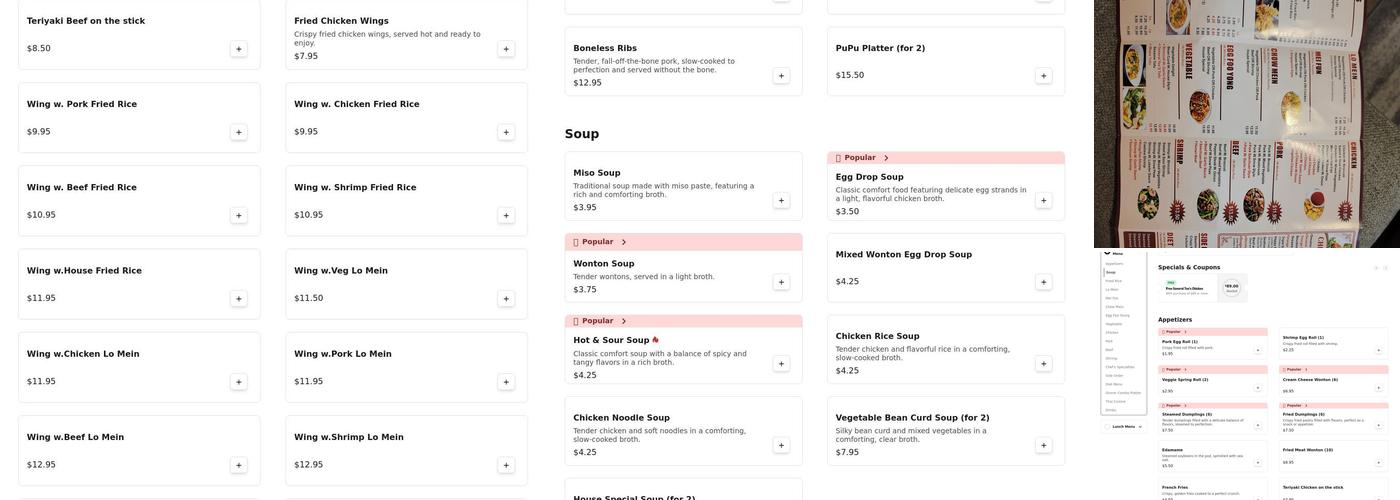Add Hot & Sour Soup to order
Viewport: 1400px width, 500px height.
coord(781,364)
